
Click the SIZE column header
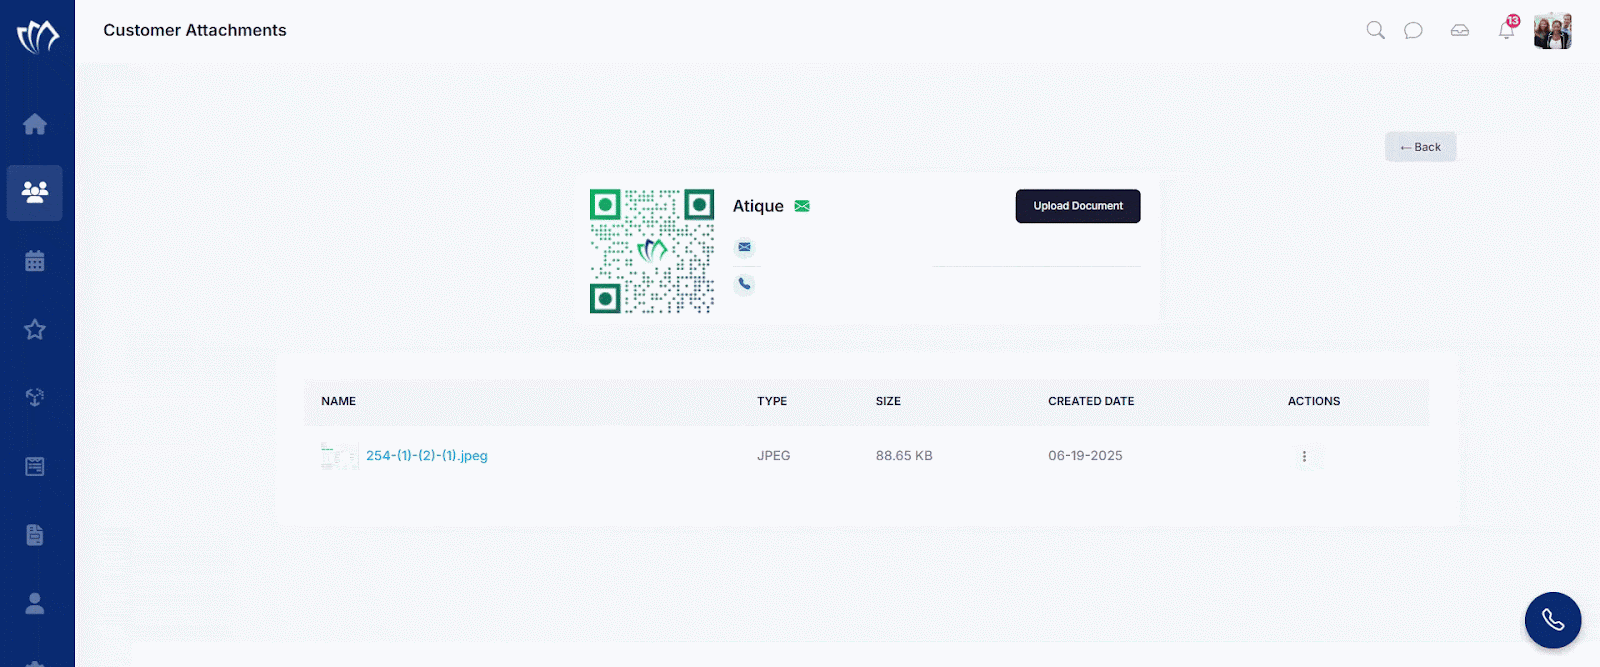pyautogui.click(x=888, y=401)
